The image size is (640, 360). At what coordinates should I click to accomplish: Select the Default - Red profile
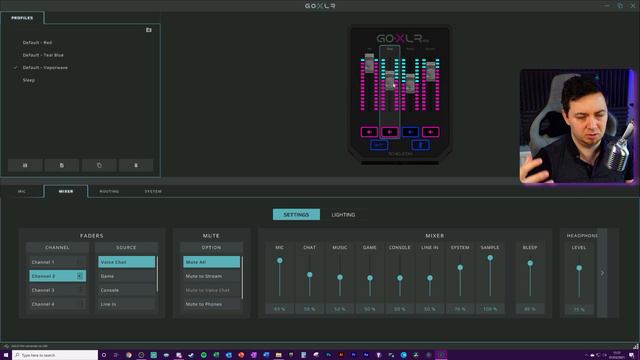click(37, 42)
